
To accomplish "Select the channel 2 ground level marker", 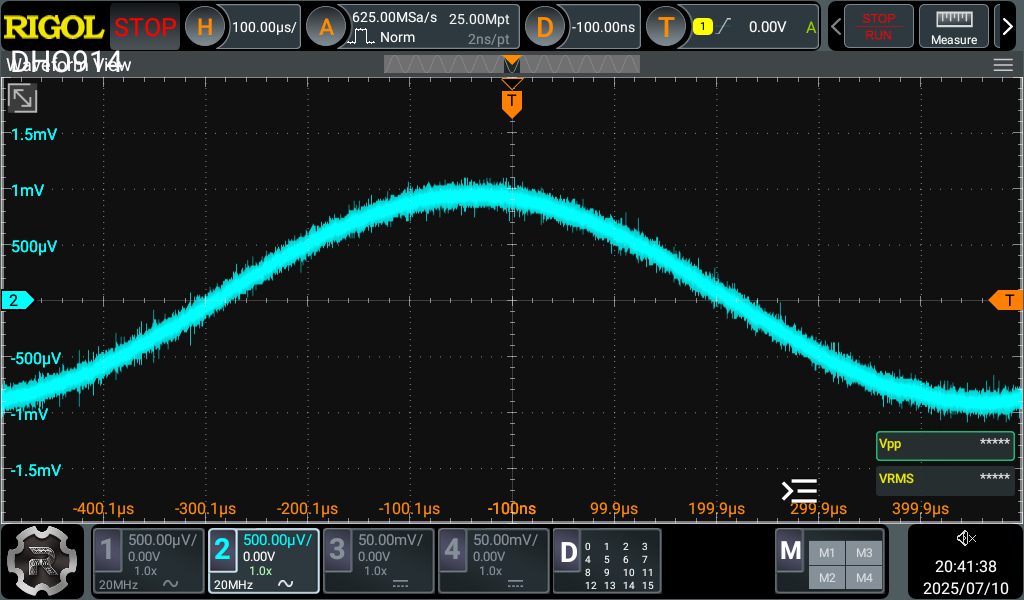I will point(16,300).
